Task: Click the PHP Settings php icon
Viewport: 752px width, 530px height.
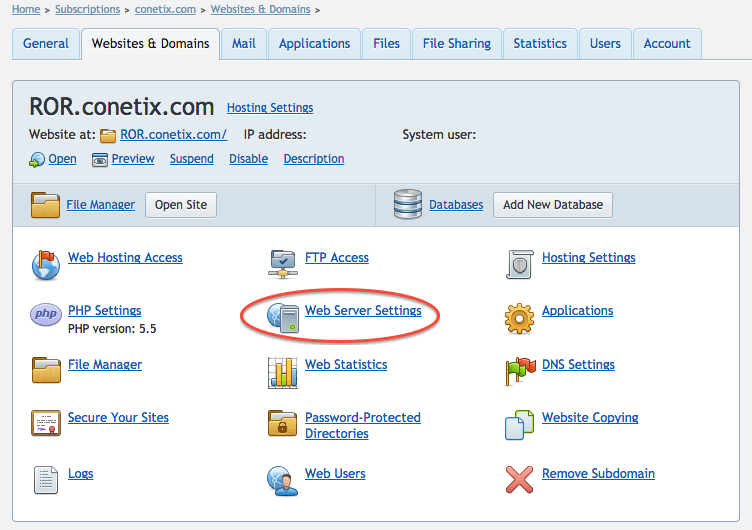Action: 46,314
